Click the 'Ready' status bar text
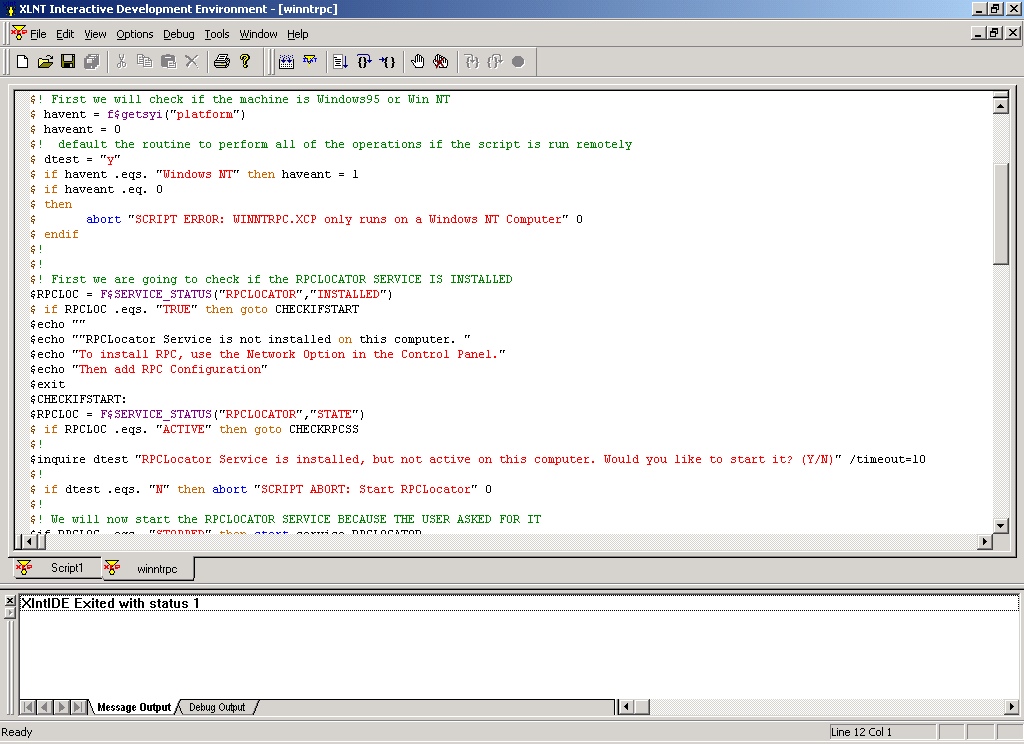The width and height of the screenshot is (1024, 744). pos(17,732)
